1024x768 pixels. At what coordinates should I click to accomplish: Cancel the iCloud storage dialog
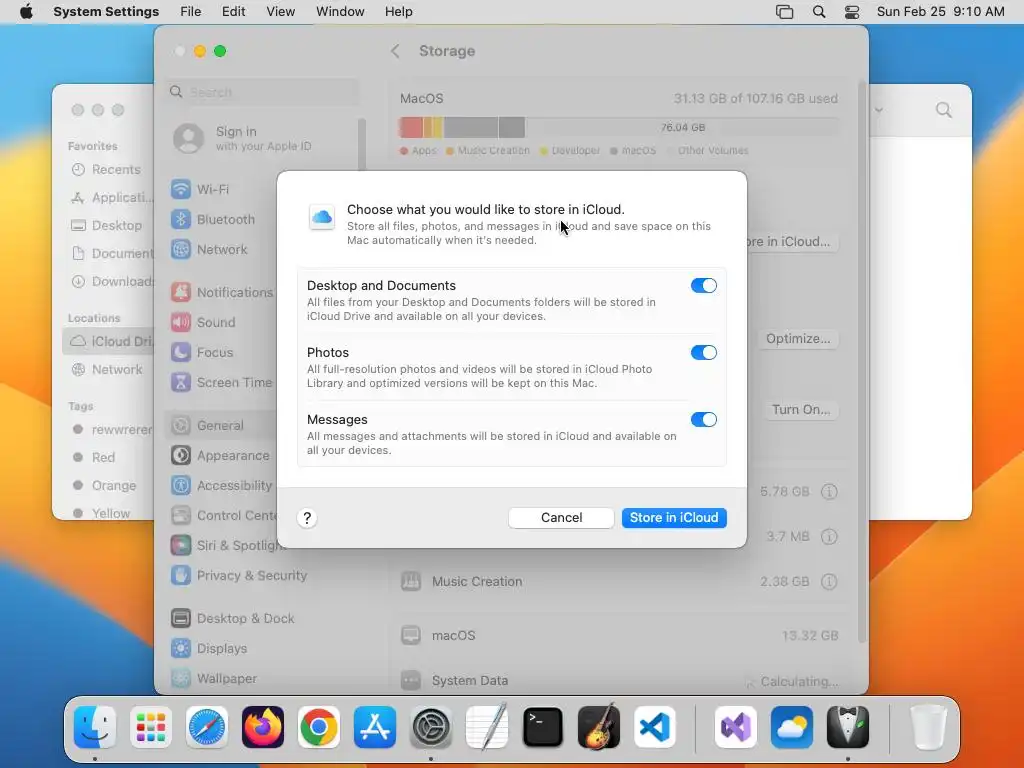pyautogui.click(x=561, y=517)
